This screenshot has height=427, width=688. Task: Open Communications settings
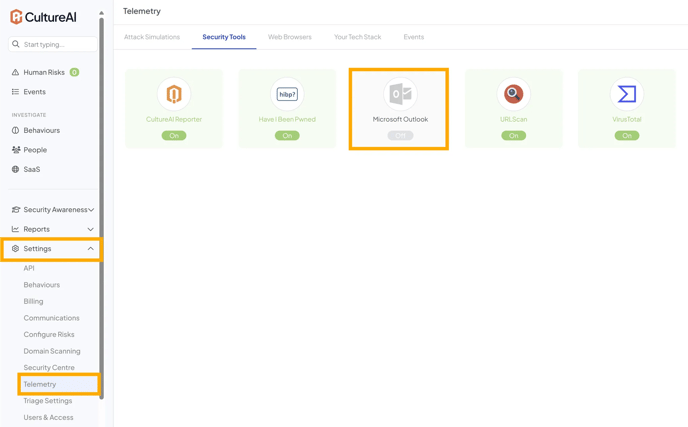click(x=51, y=318)
